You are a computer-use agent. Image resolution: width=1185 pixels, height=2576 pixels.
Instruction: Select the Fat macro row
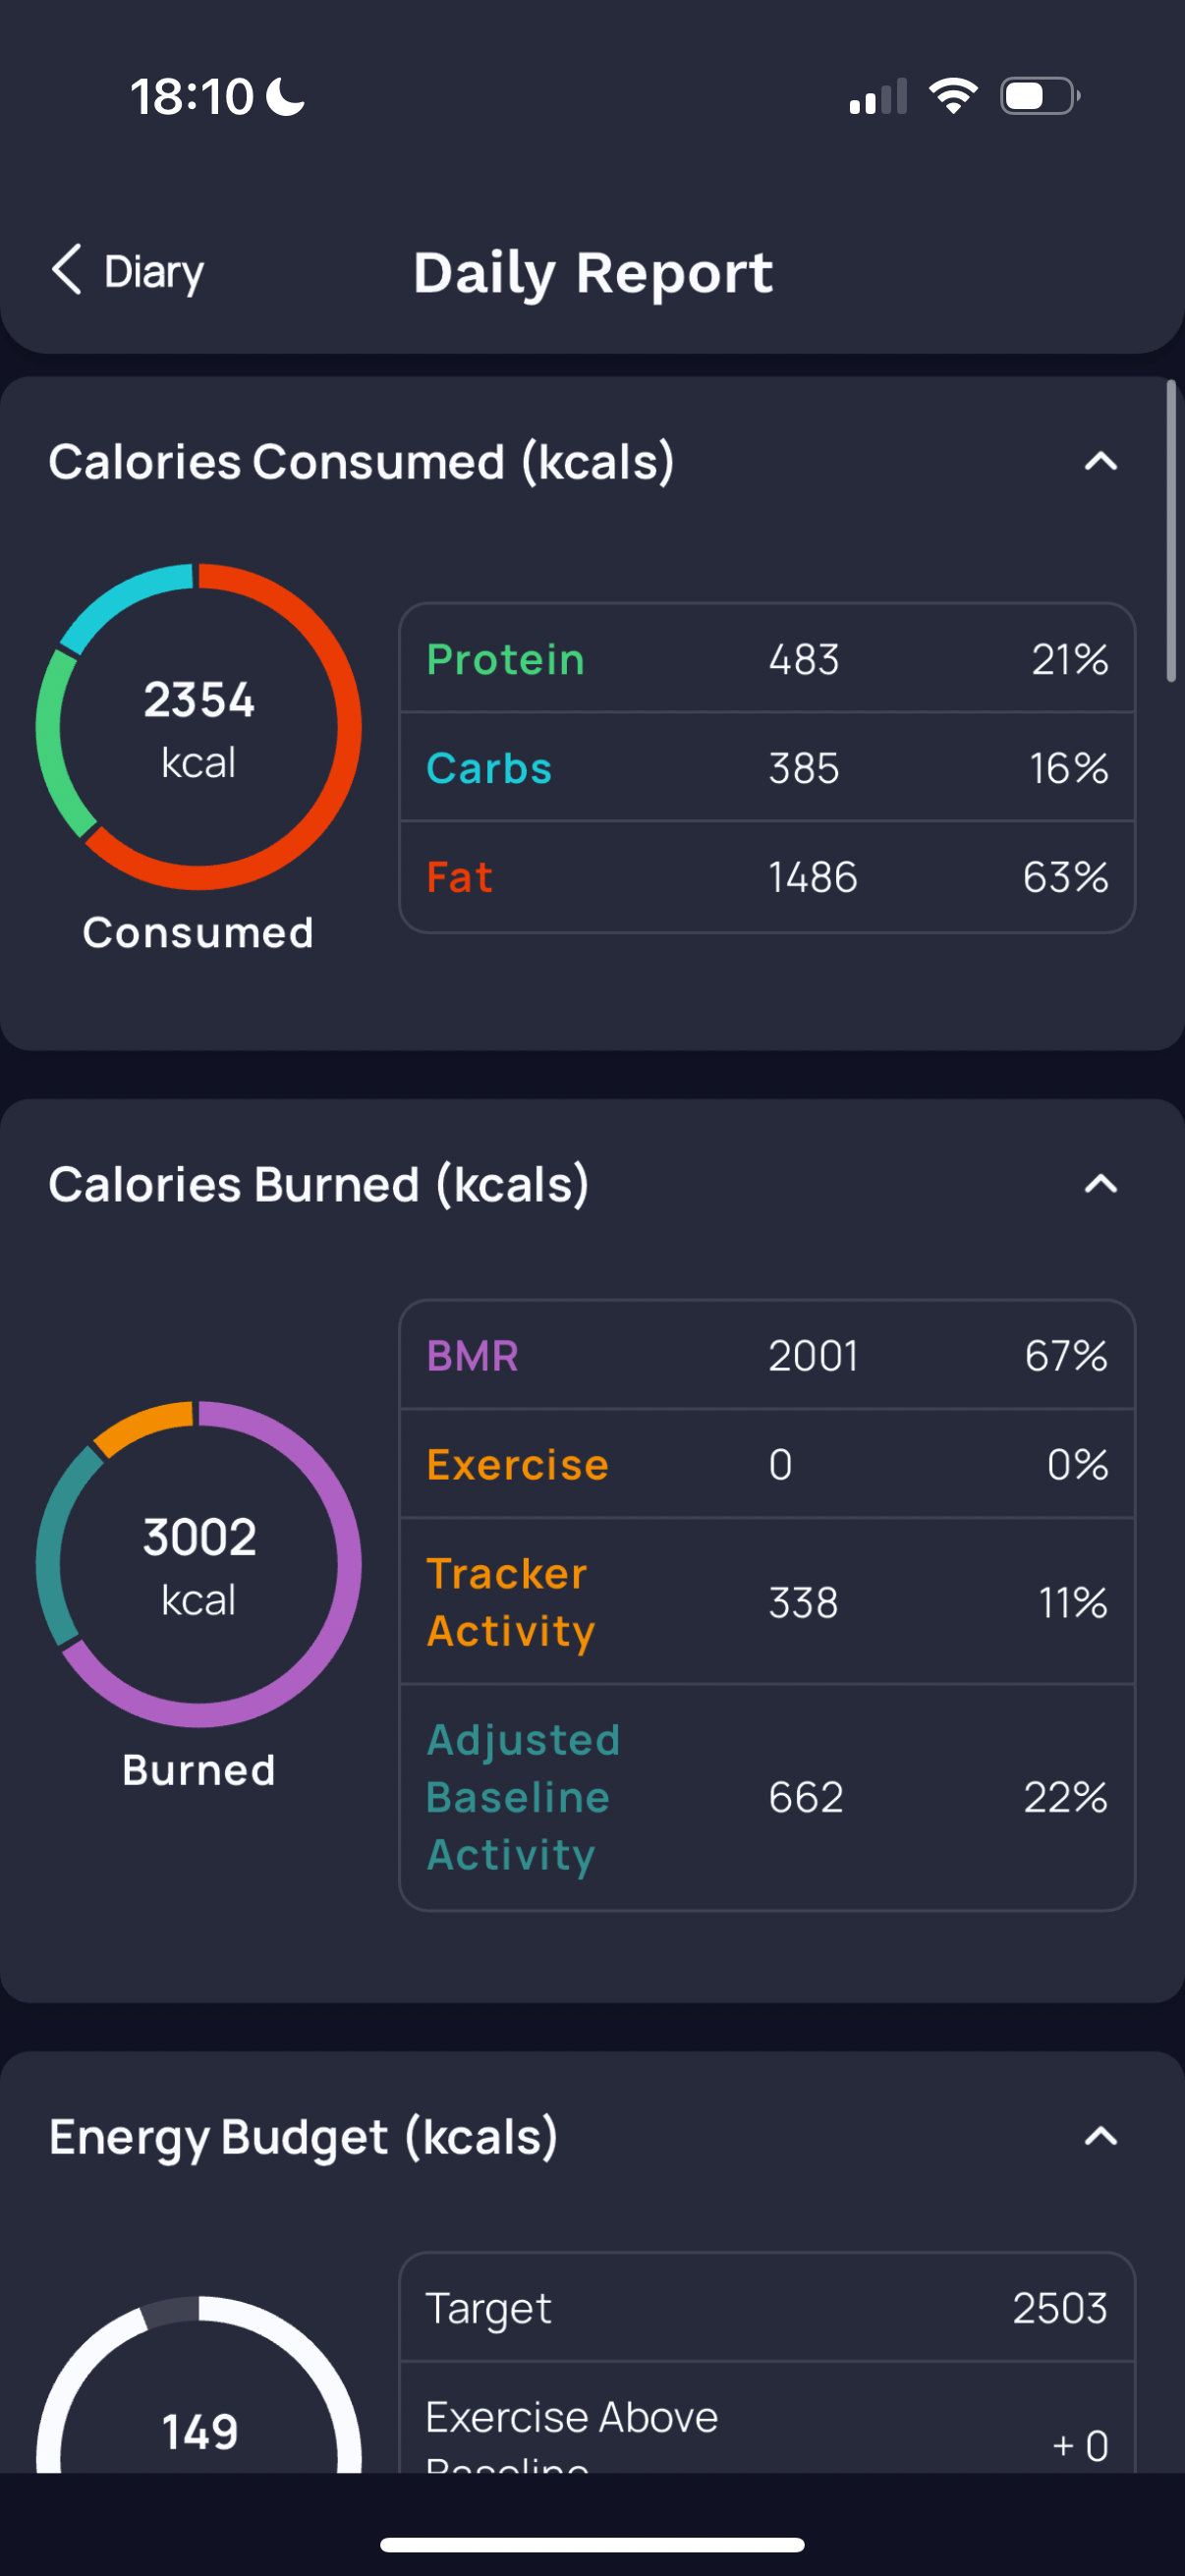(x=767, y=877)
